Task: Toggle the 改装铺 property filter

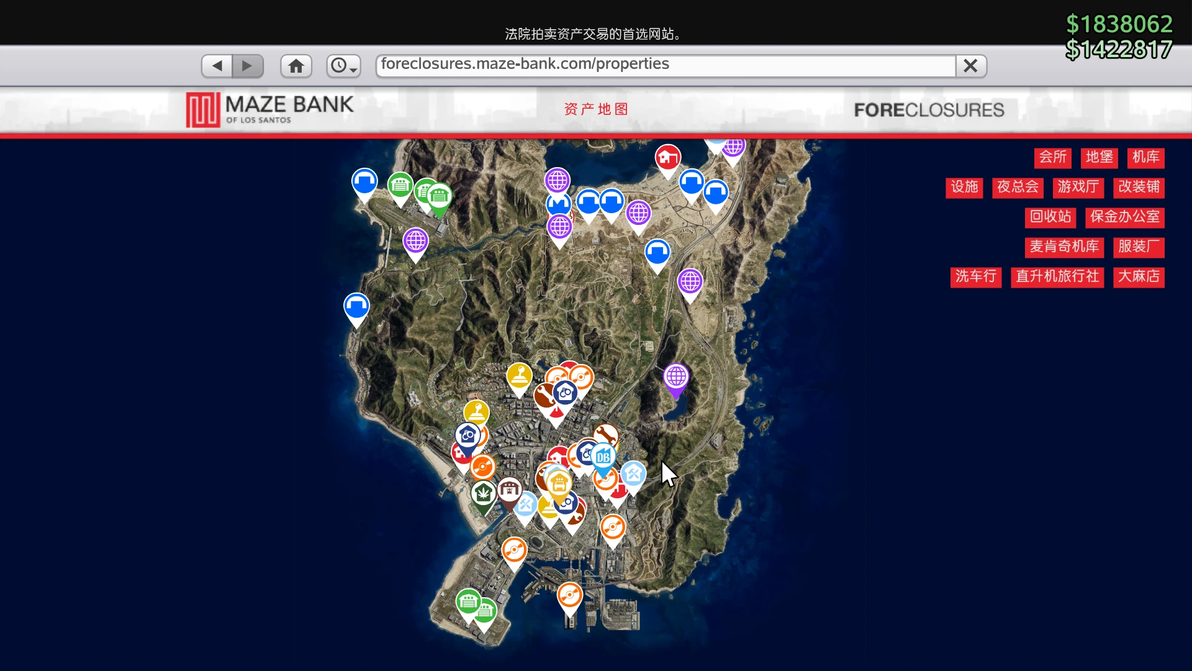Action: (1139, 187)
